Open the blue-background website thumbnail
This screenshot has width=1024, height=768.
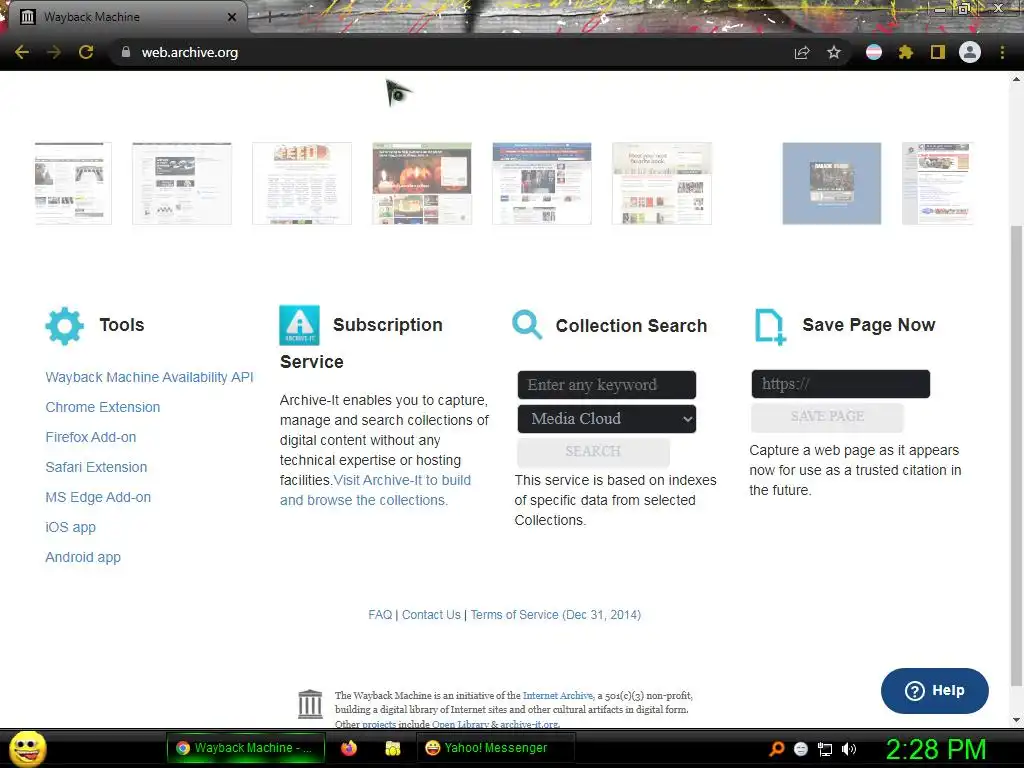point(831,184)
